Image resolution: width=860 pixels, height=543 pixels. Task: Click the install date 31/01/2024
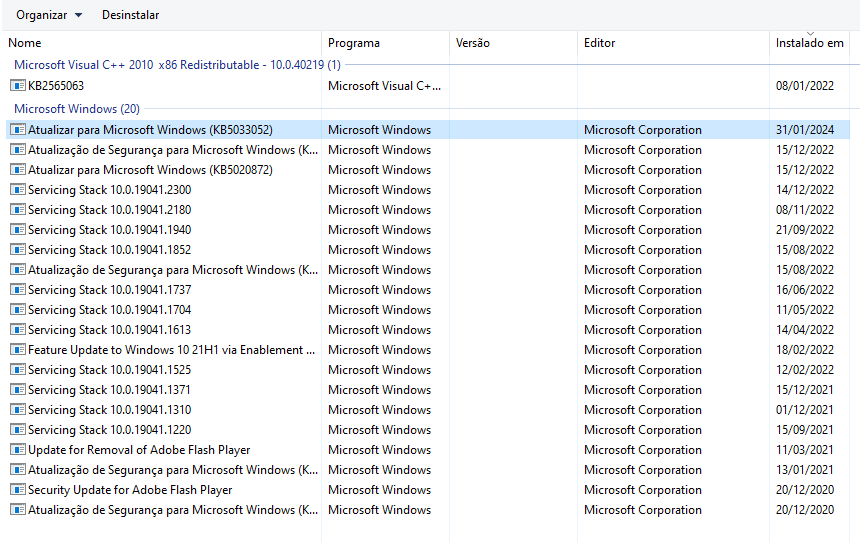(x=805, y=129)
